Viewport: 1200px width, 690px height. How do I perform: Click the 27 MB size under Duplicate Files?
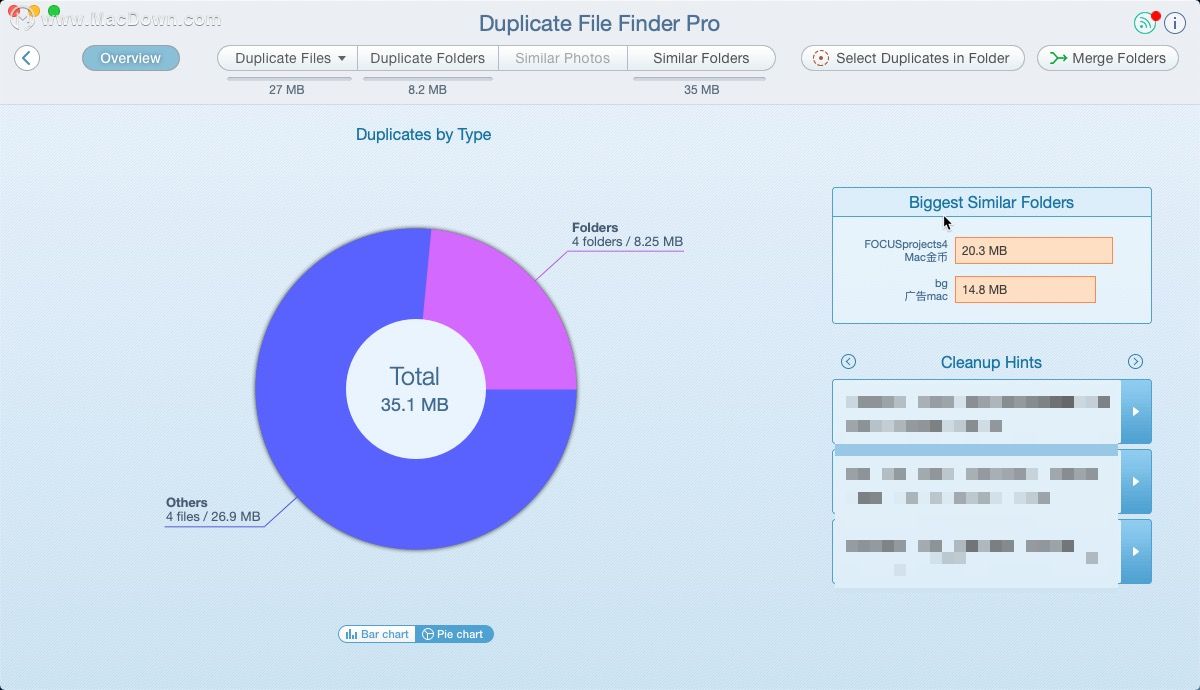coord(287,90)
